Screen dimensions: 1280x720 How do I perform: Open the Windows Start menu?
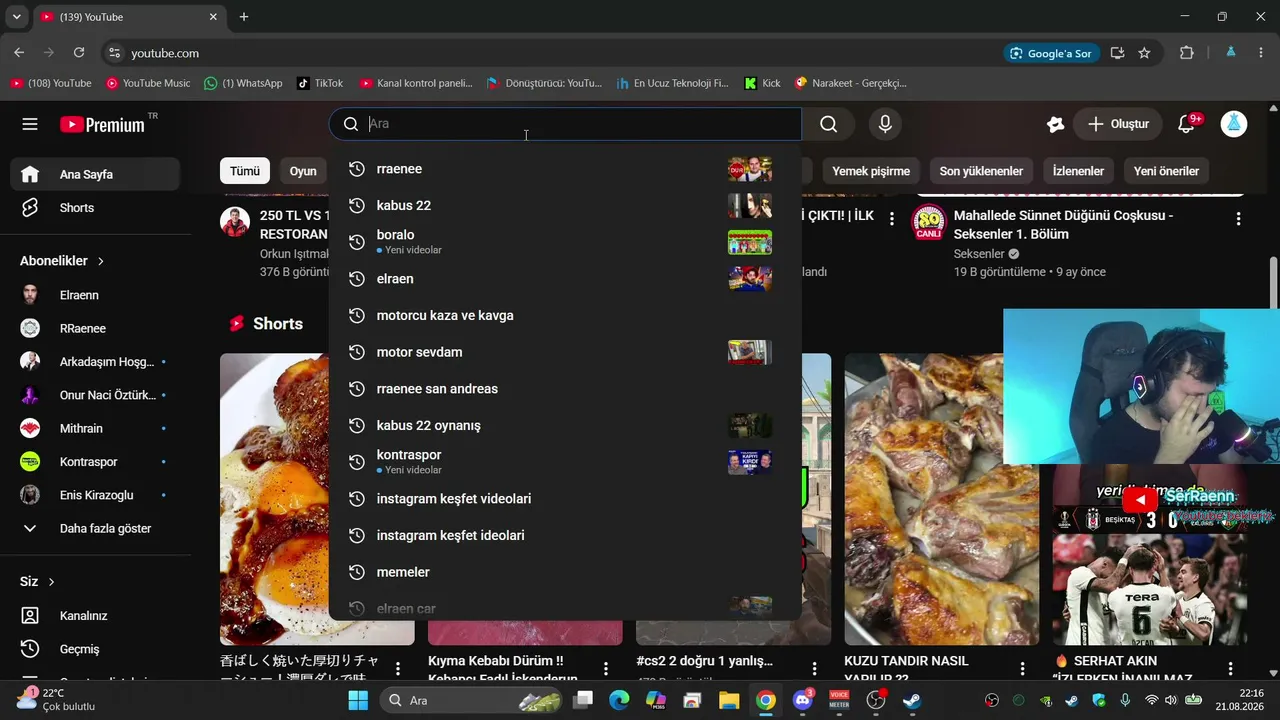click(358, 700)
